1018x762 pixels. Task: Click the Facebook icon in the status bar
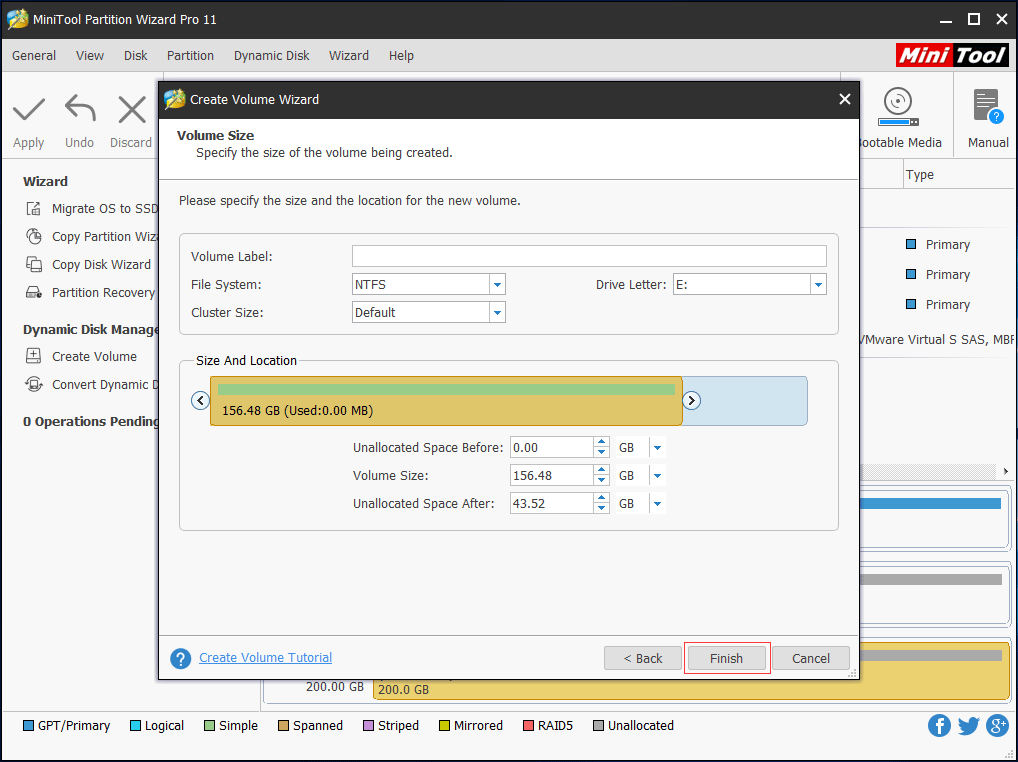tap(939, 725)
